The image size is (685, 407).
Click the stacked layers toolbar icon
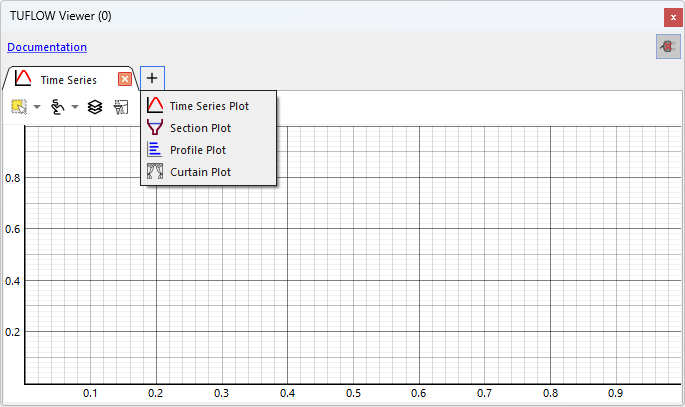[95, 106]
